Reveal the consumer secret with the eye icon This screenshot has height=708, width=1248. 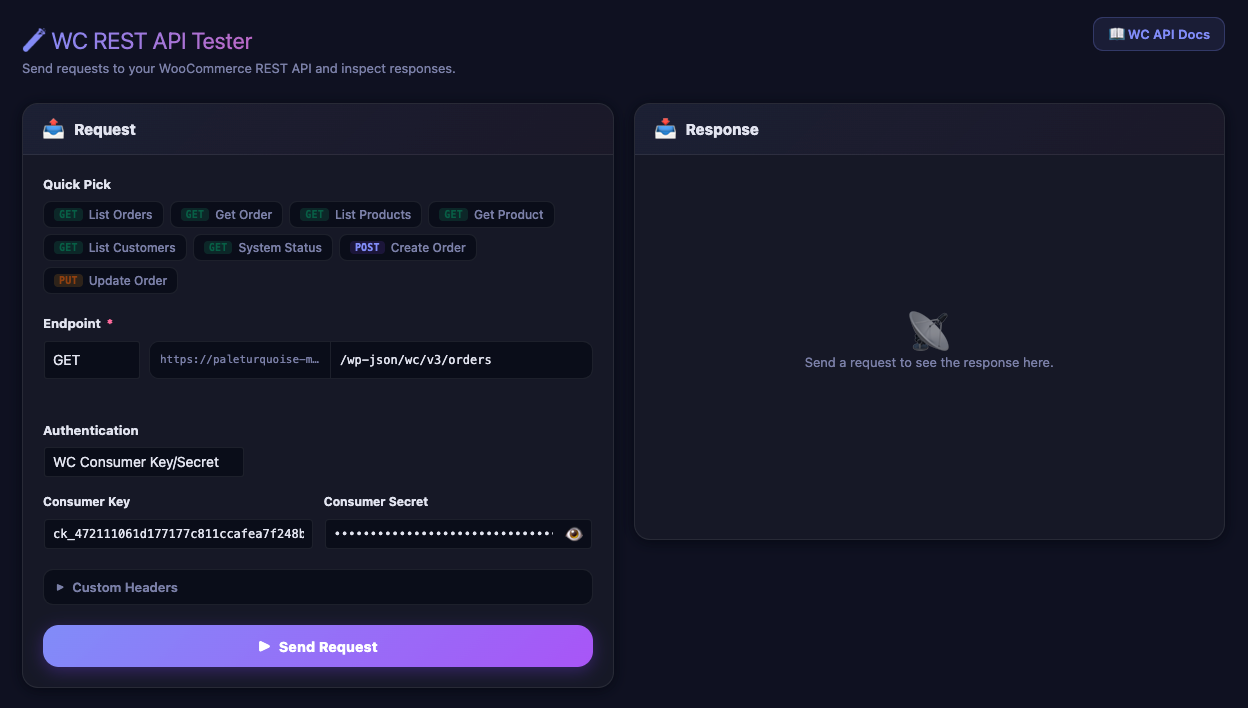coord(574,534)
